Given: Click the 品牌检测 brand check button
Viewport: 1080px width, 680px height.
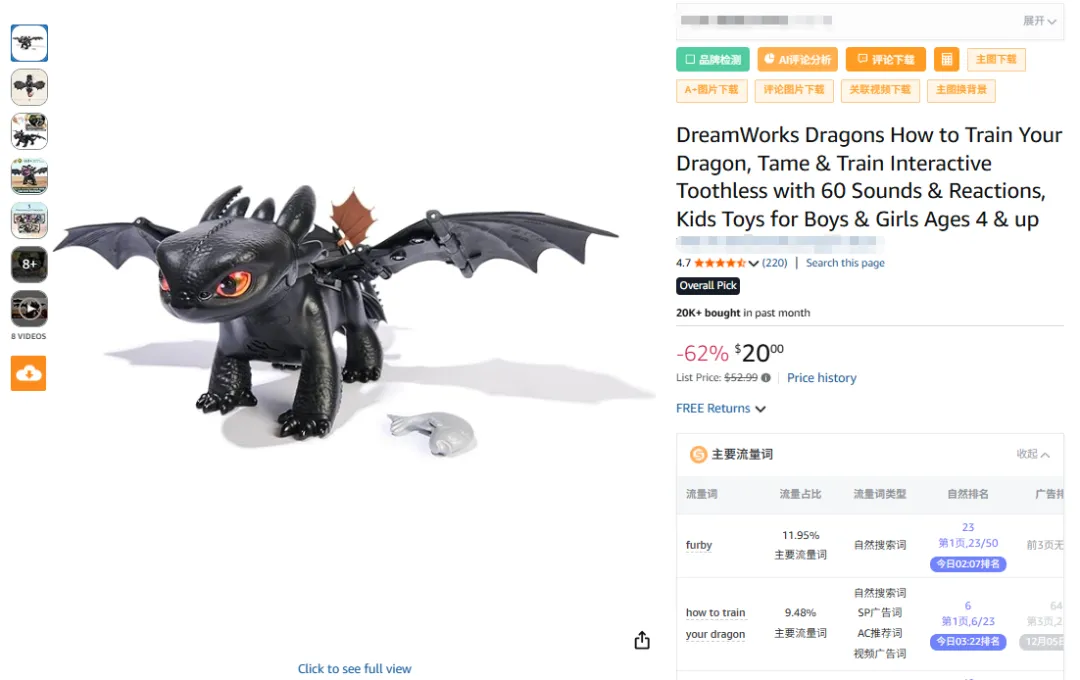Looking at the screenshot, I should pos(712,60).
